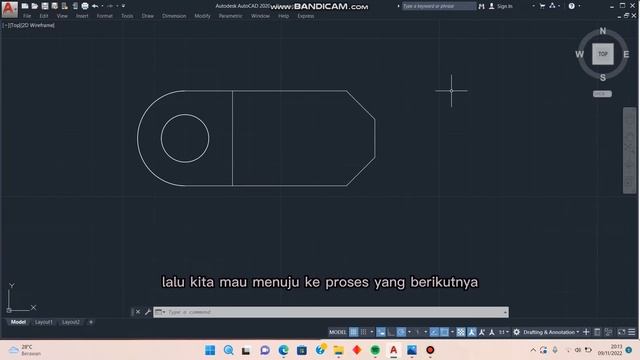Viewport: 640px width, 360px height.
Task: Expand object snap settings dropdown arrow
Action: [x=452, y=332]
